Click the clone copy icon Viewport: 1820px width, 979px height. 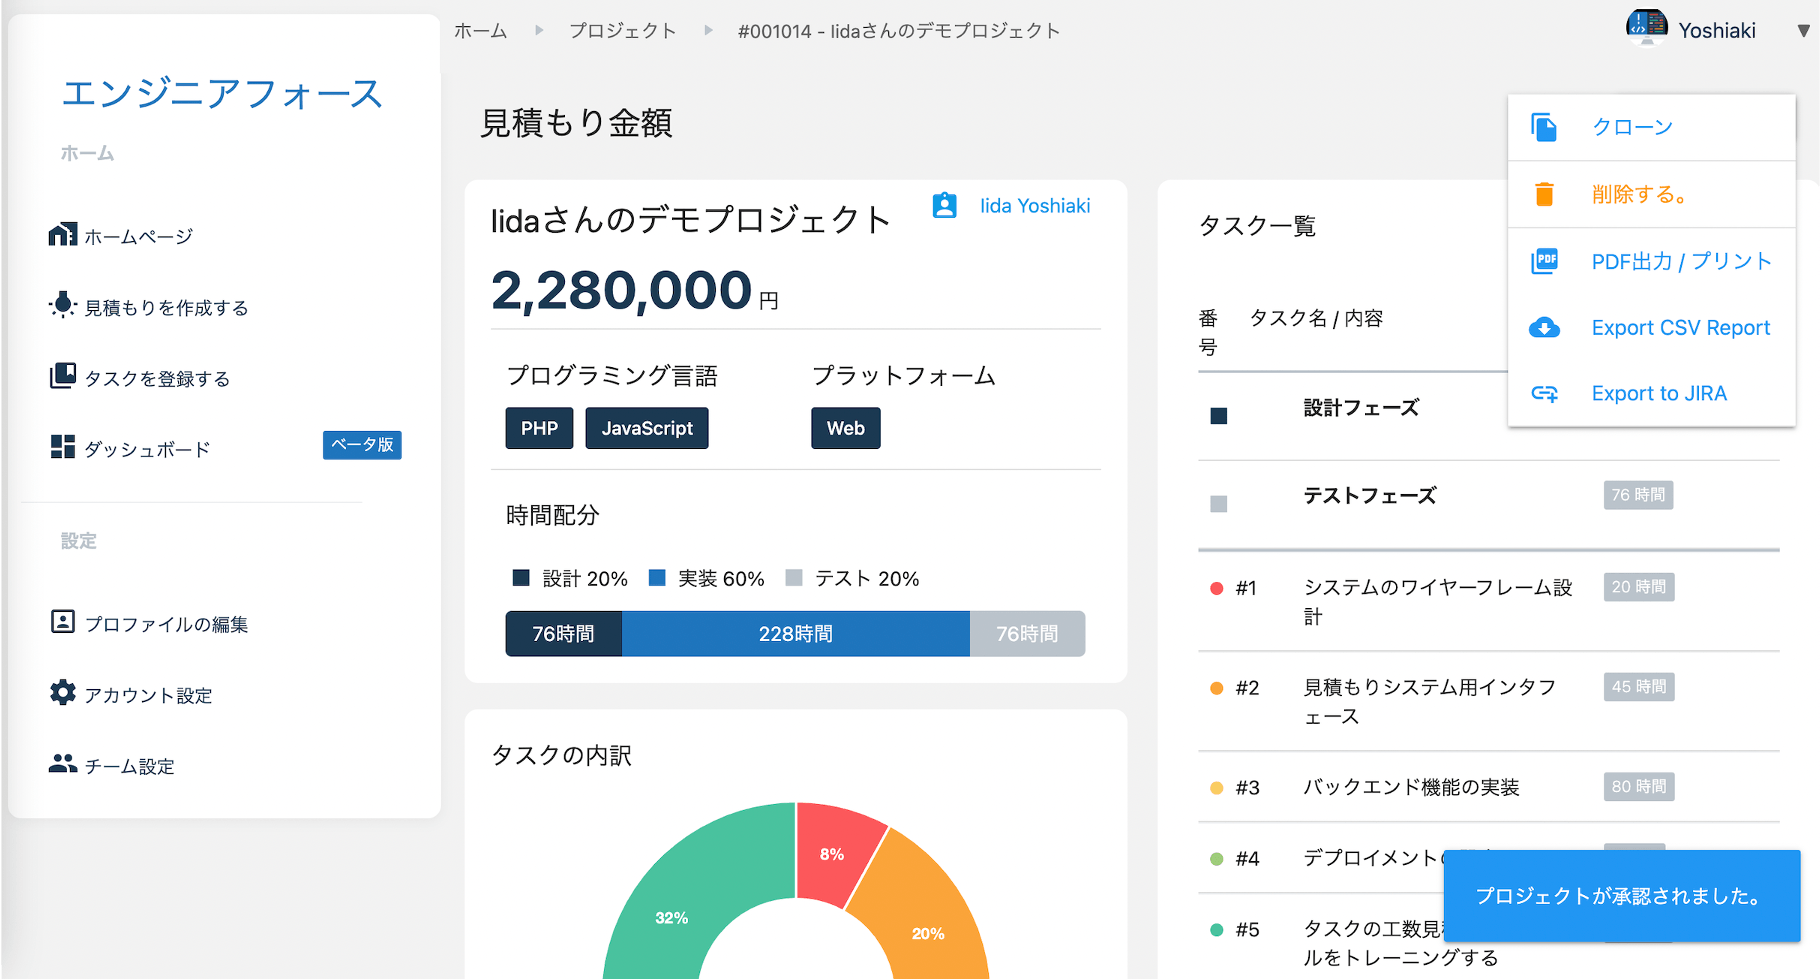click(1544, 127)
